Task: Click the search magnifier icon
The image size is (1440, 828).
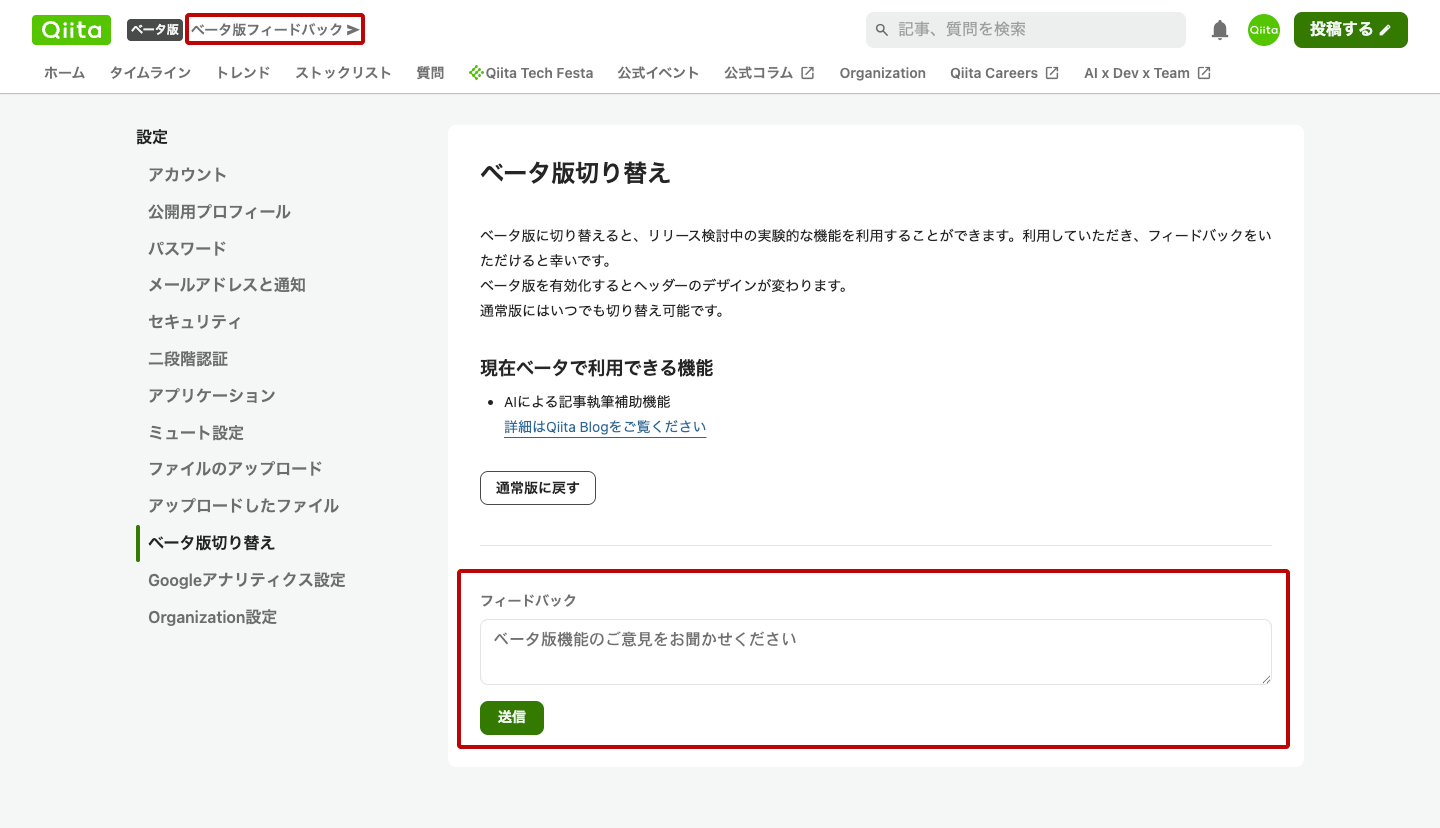Action: point(882,30)
